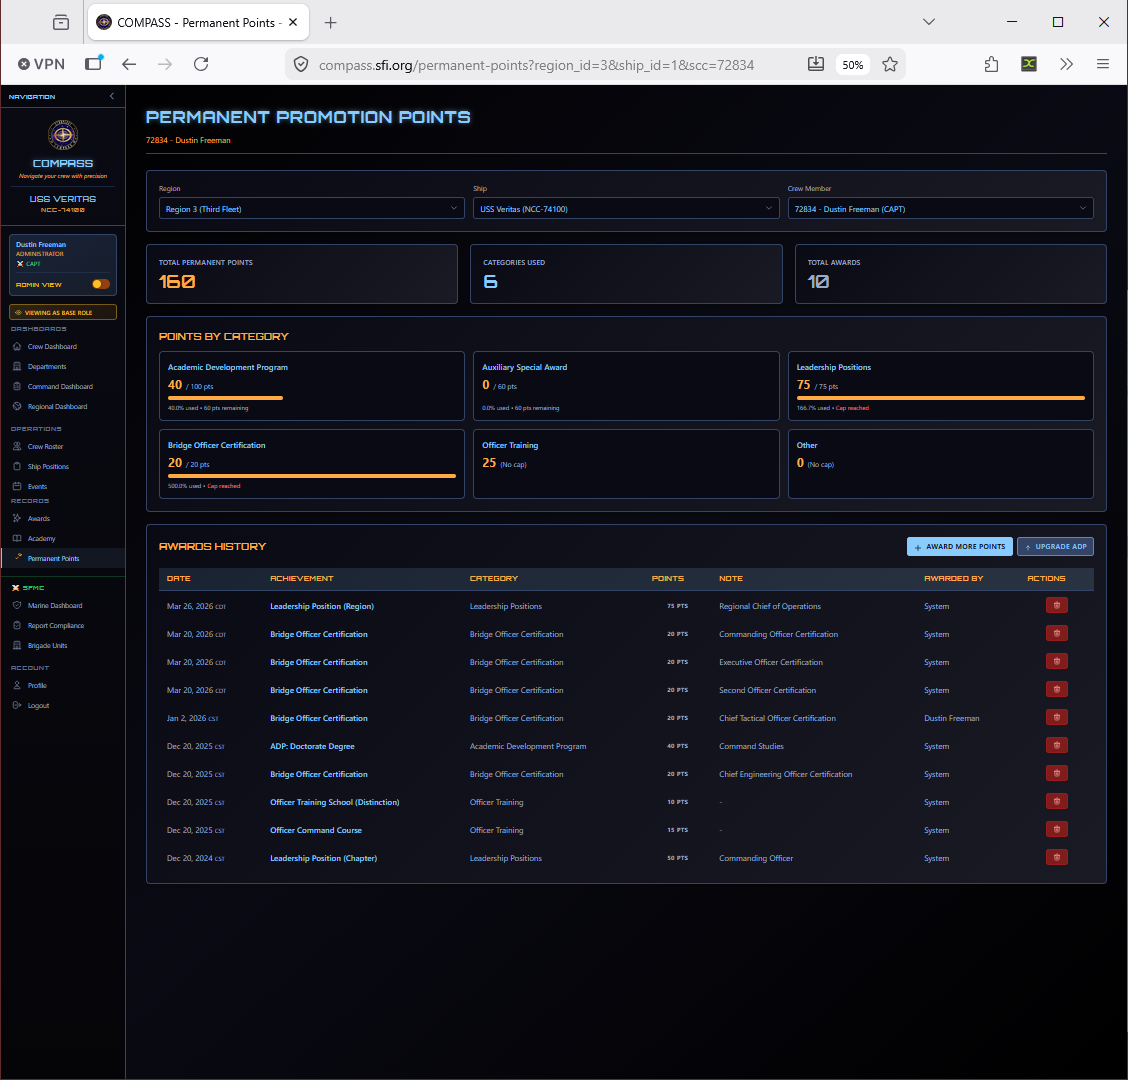
Task: Open the Profile page
Action: point(37,686)
